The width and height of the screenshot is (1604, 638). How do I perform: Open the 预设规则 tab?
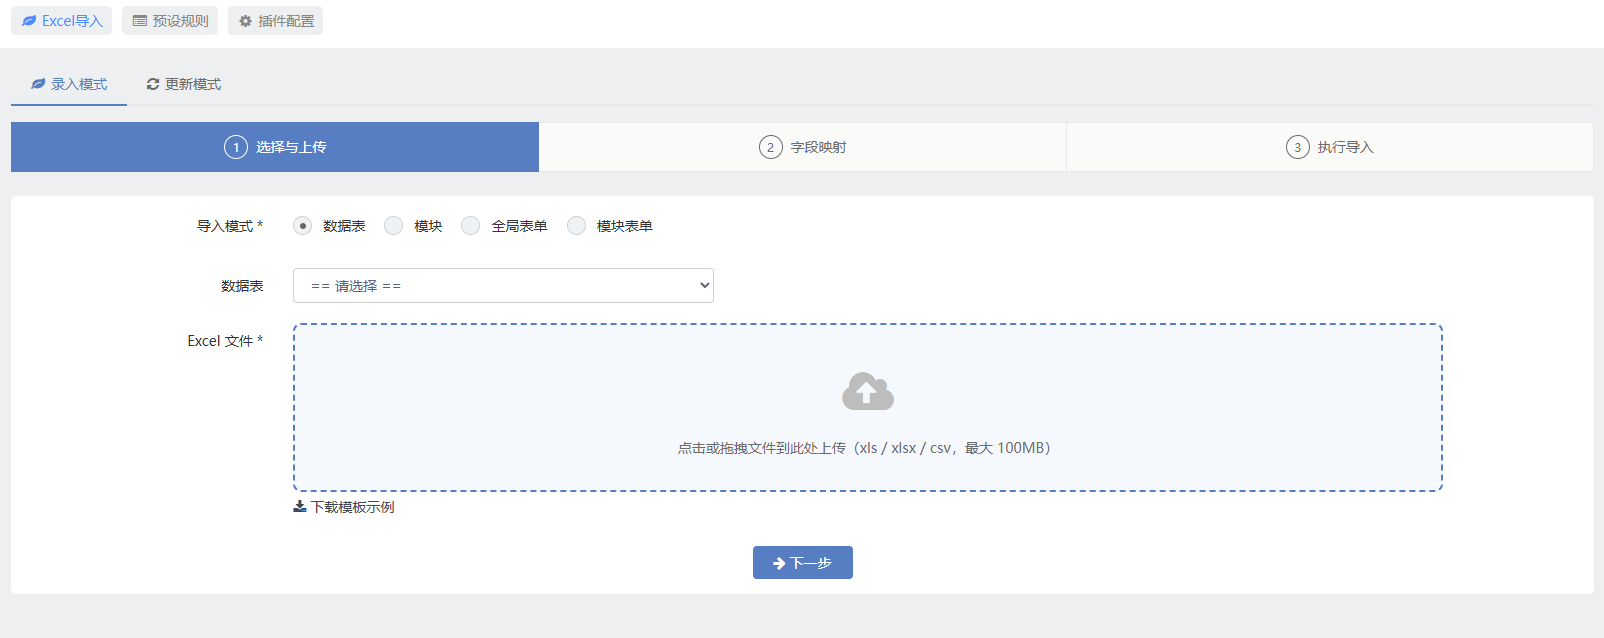click(x=170, y=21)
